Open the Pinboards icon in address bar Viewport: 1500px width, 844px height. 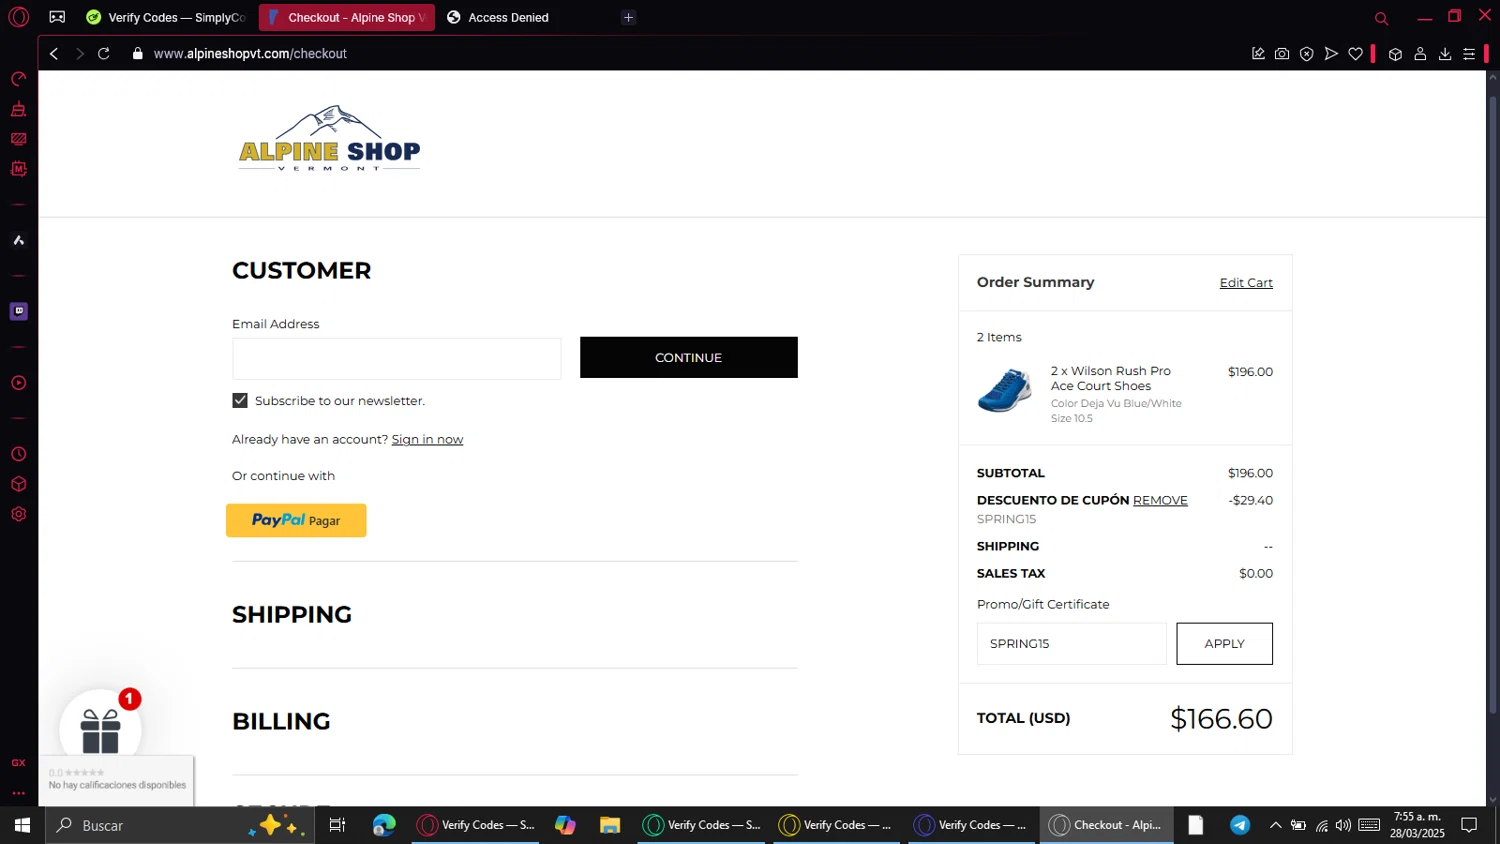1258,54
